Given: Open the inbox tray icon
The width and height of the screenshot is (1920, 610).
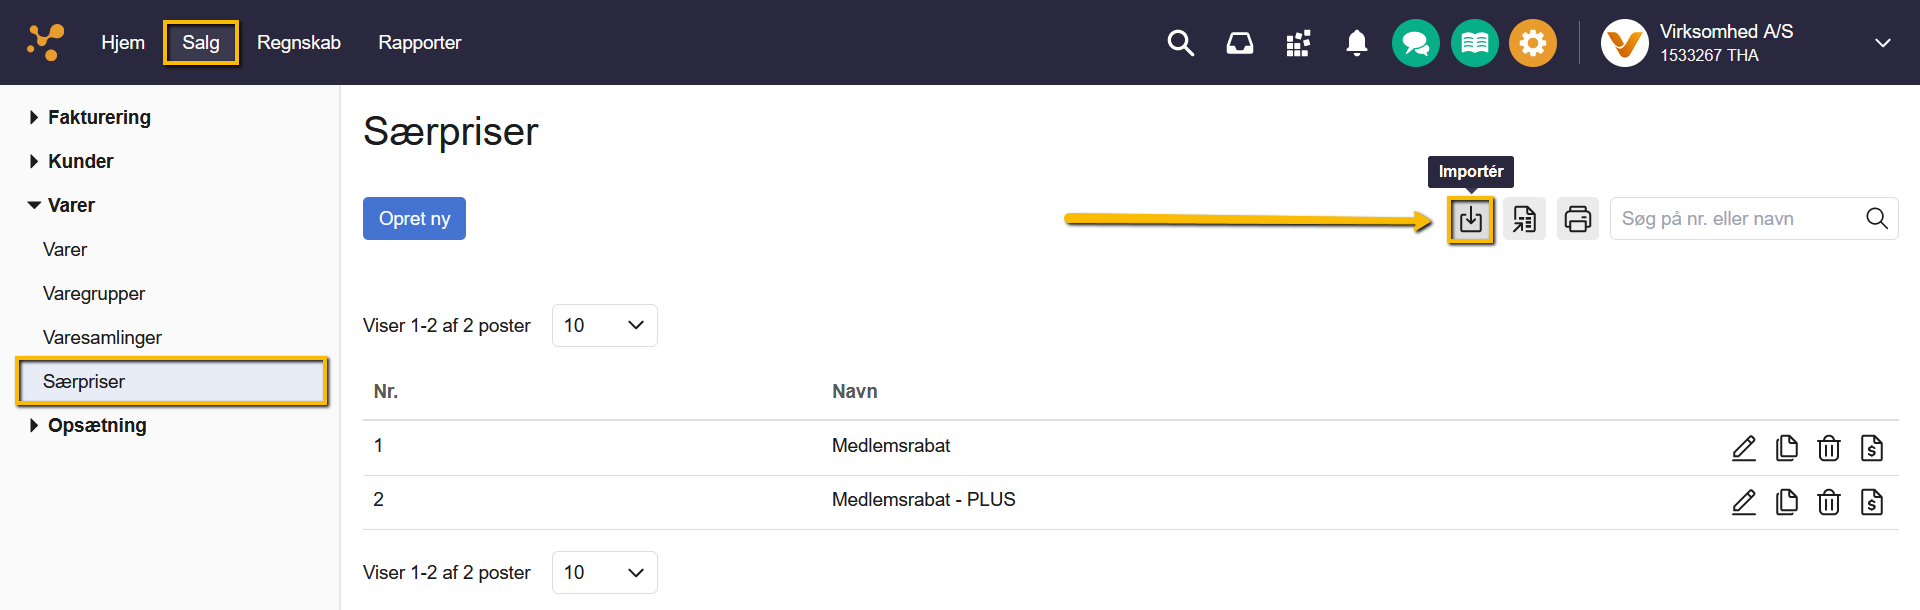Looking at the screenshot, I should coord(1240,43).
